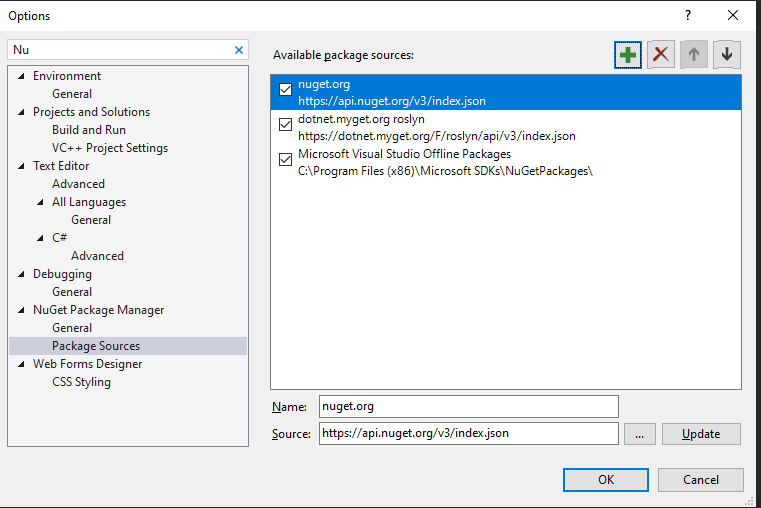Screen dimensions: 761x508
Task: Toggle the dotnet.myget.org roslyn checkbox
Action: pyautogui.click(x=286, y=125)
